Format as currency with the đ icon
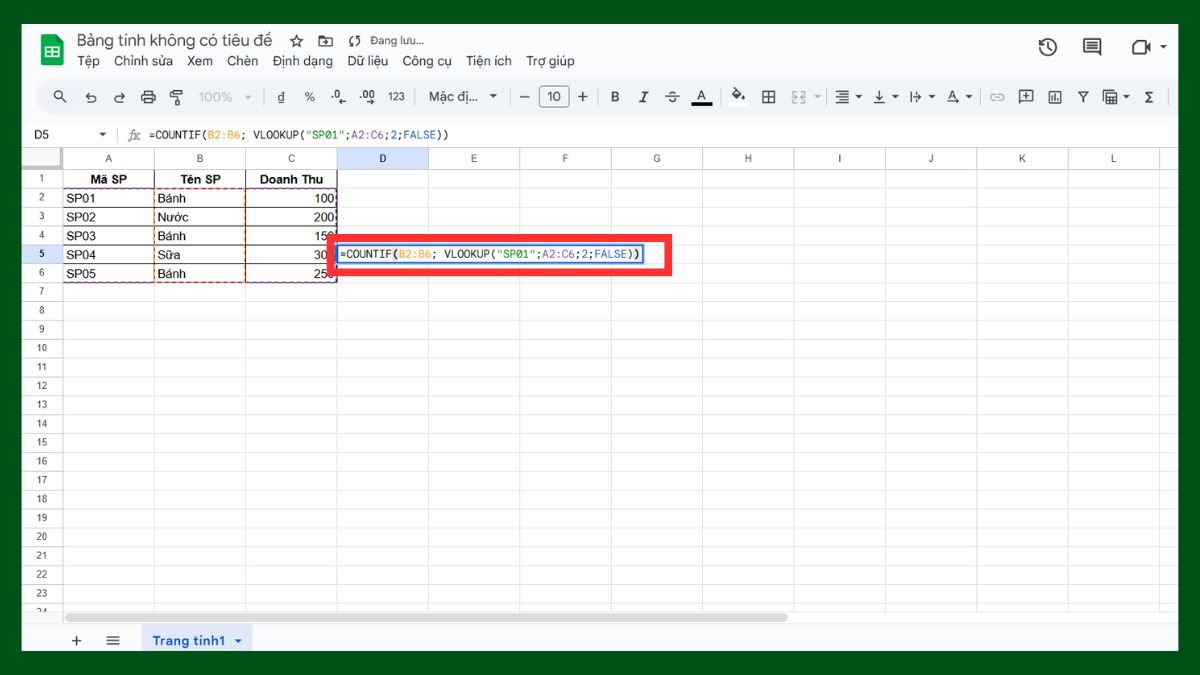This screenshot has height=675, width=1200. click(x=281, y=97)
